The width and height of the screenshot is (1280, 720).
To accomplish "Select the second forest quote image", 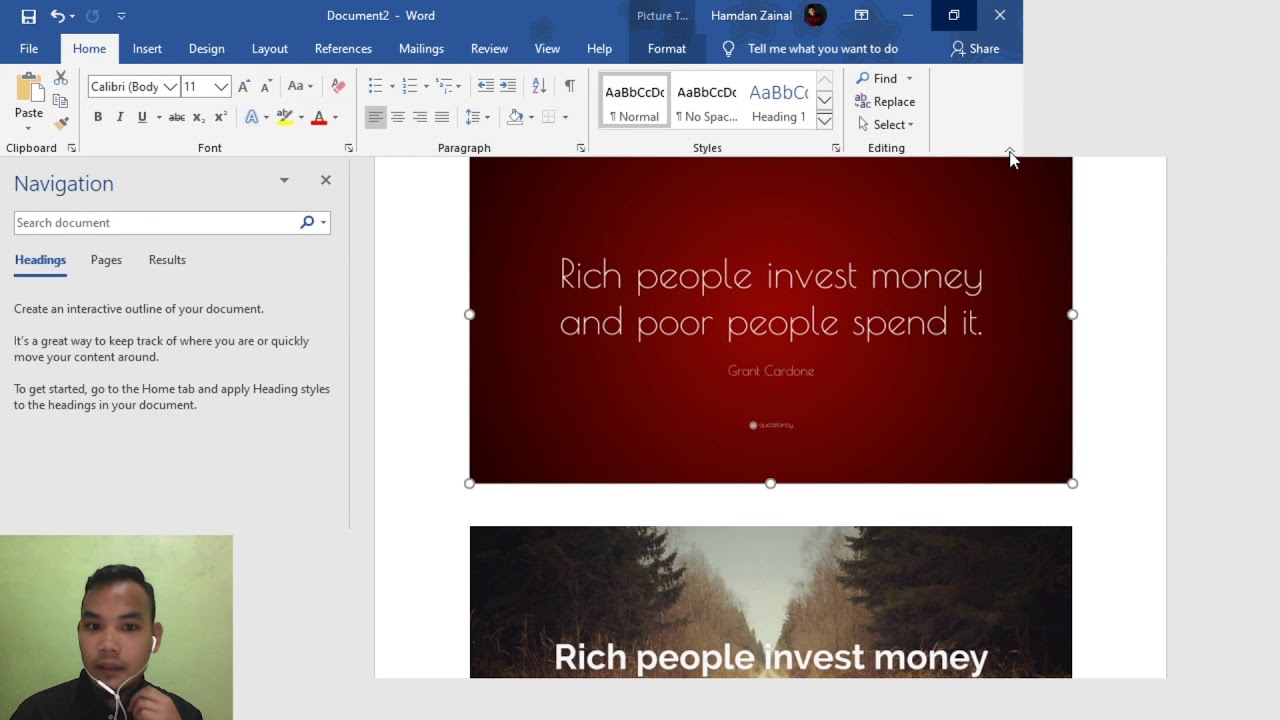I will point(770,602).
